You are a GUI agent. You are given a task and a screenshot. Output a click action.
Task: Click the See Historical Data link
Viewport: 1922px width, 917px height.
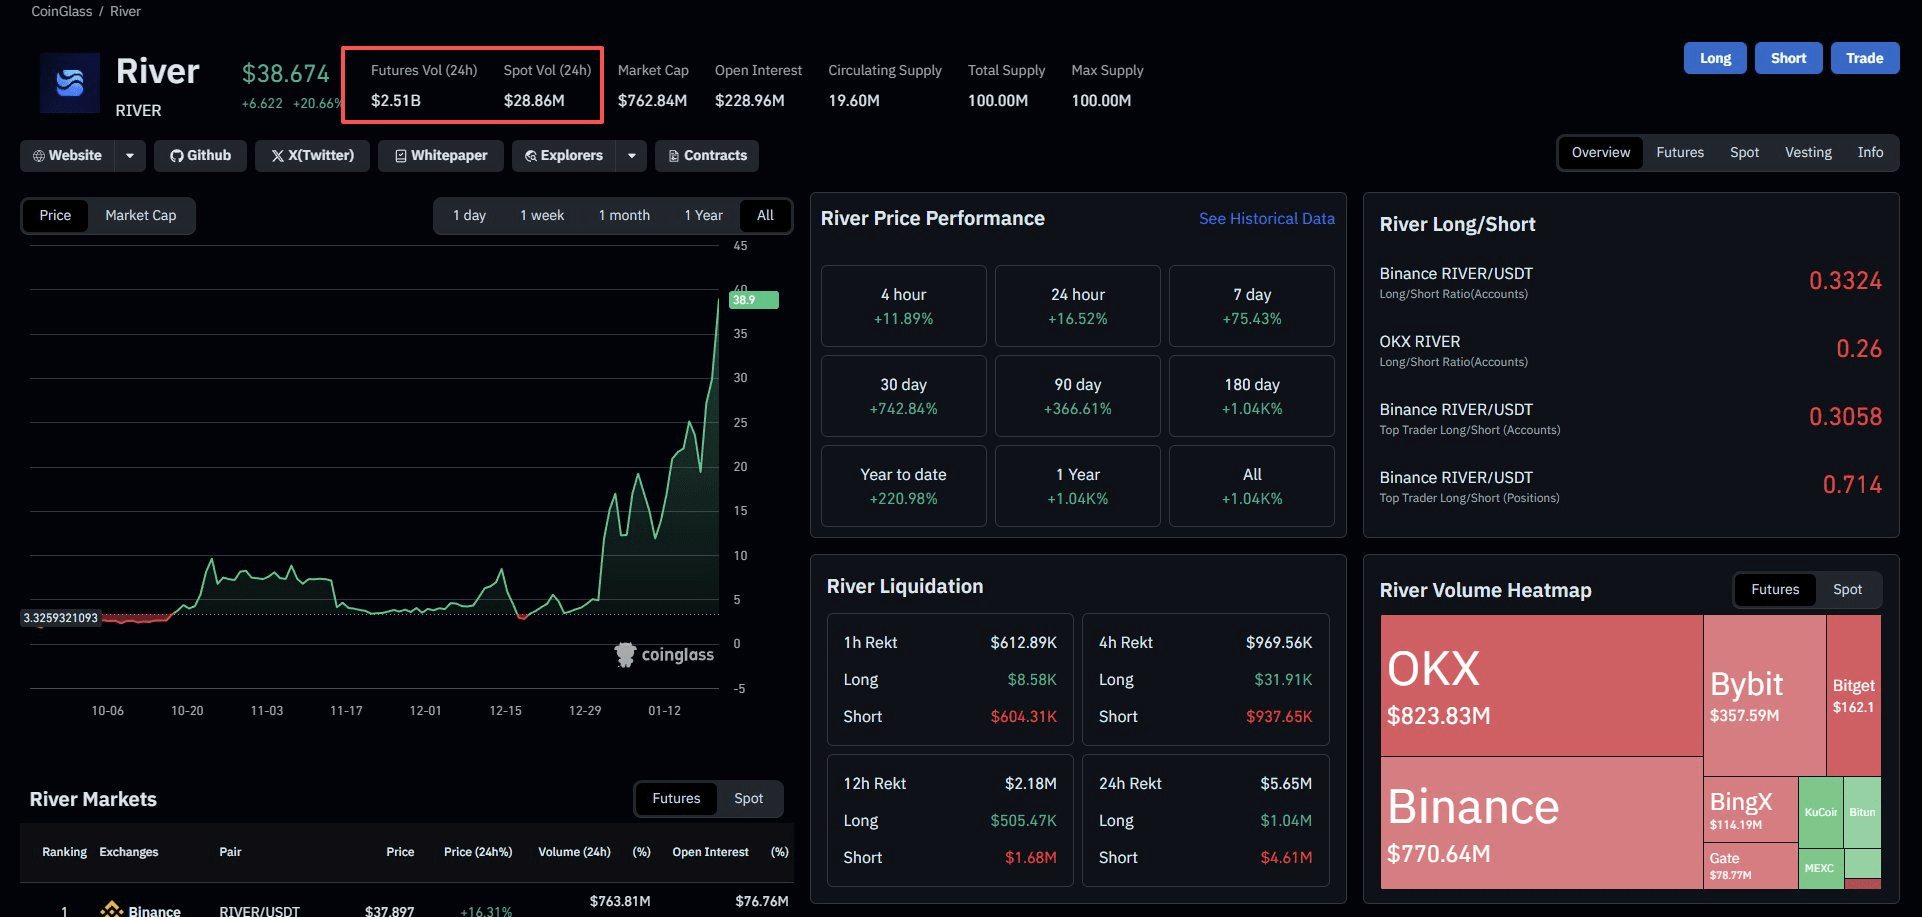pos(1266,219)
